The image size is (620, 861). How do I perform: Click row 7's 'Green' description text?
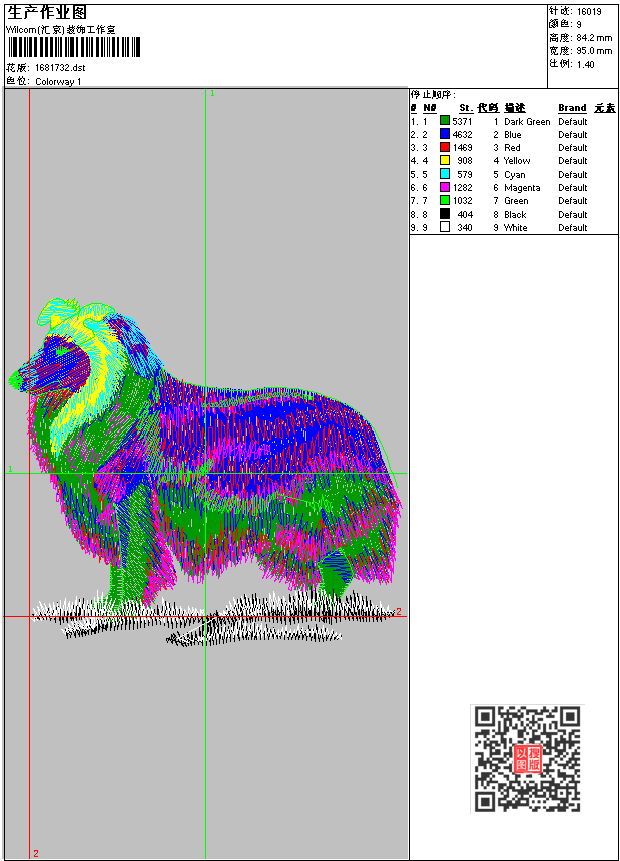point(516,201)
